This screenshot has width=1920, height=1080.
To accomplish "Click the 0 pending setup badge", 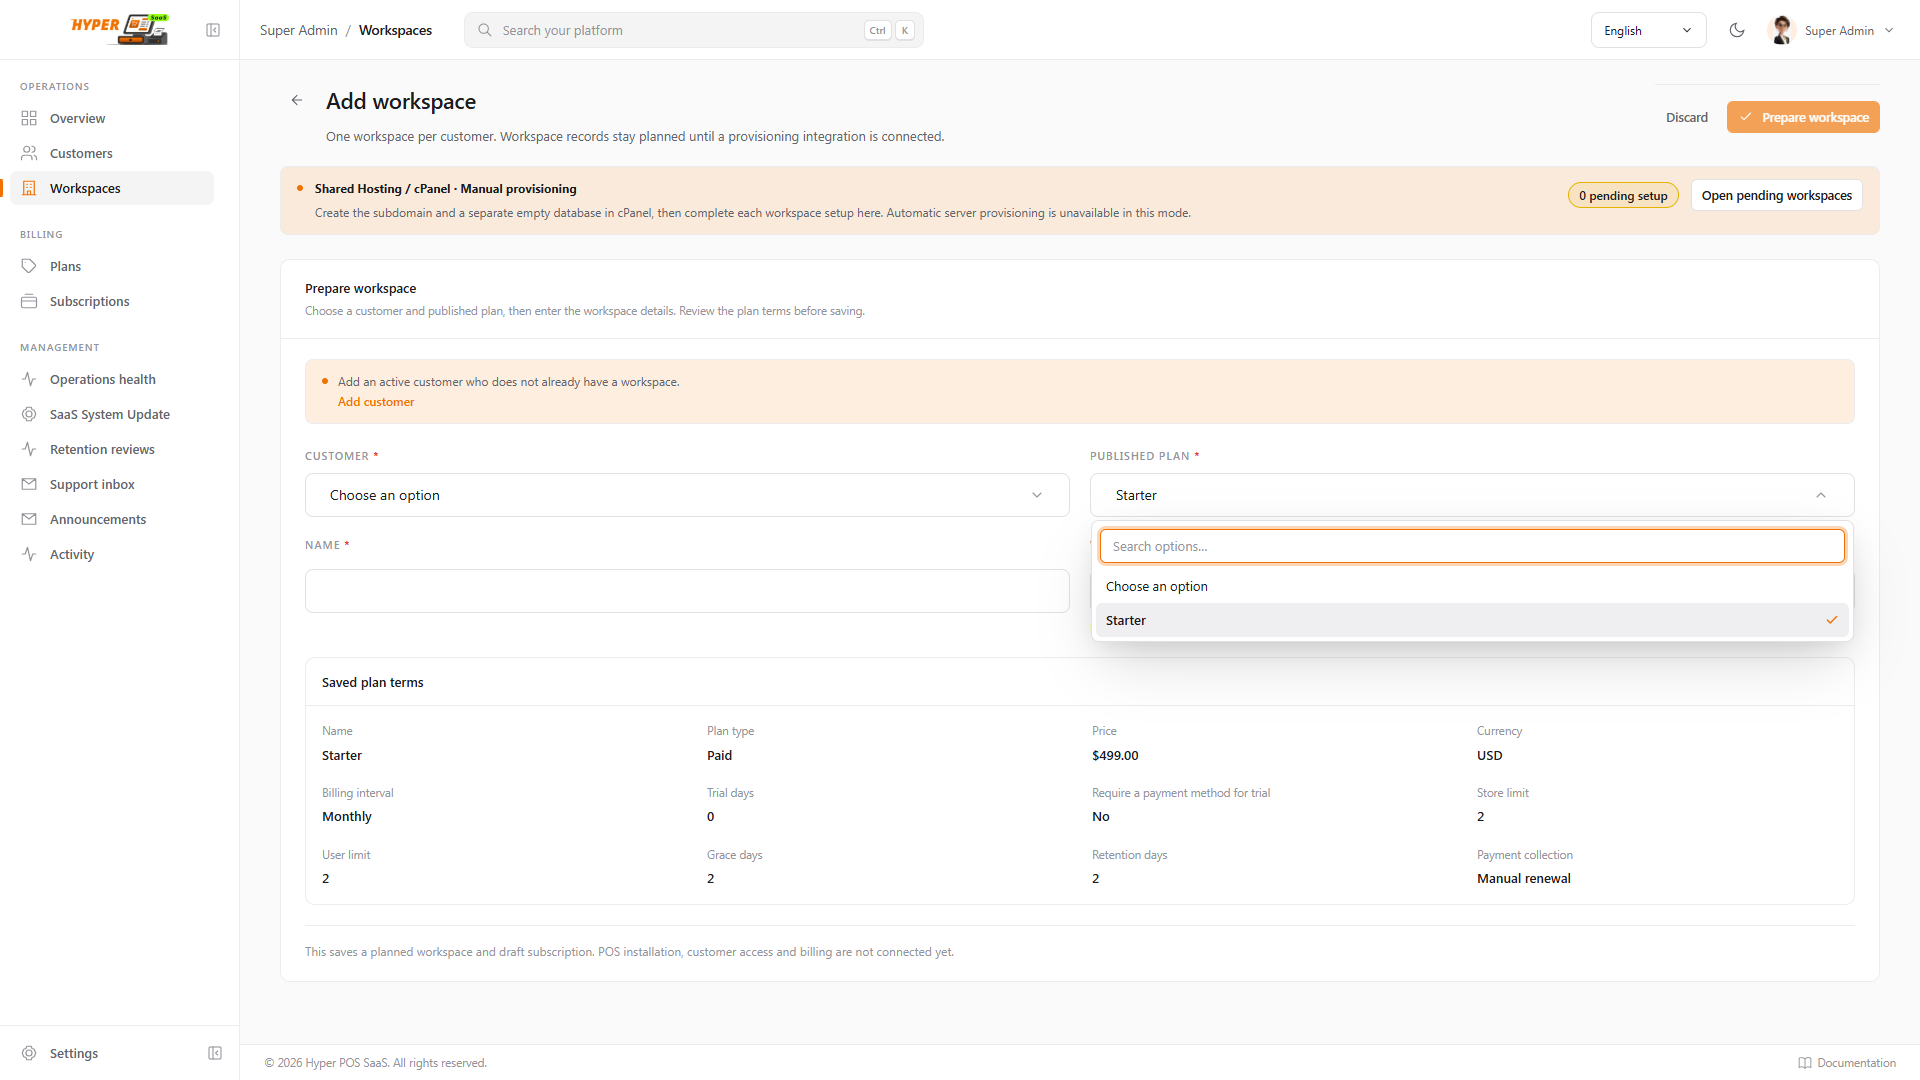I will tap(1622, 196).
